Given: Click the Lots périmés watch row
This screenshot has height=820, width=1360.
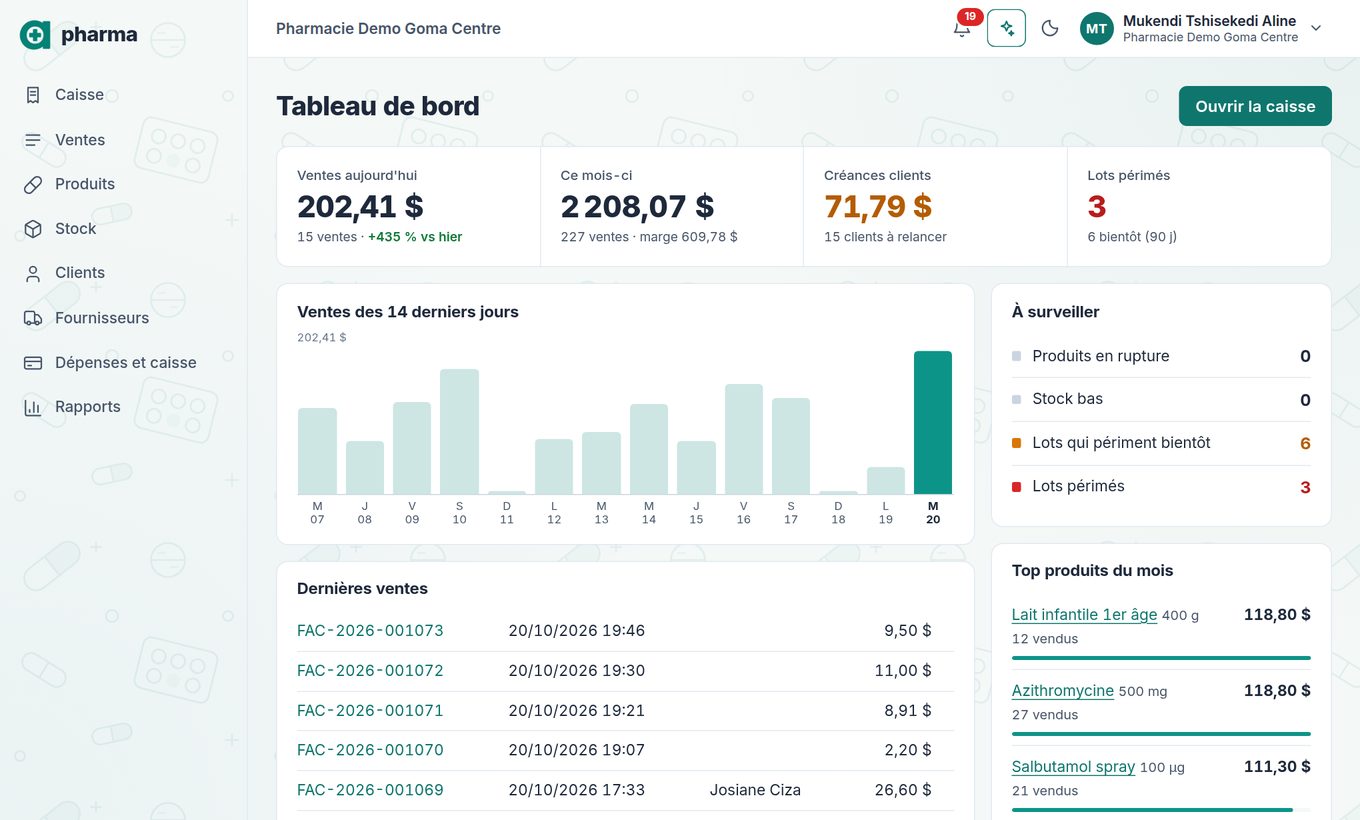Looking at the screenshot, I should 1161,487.
